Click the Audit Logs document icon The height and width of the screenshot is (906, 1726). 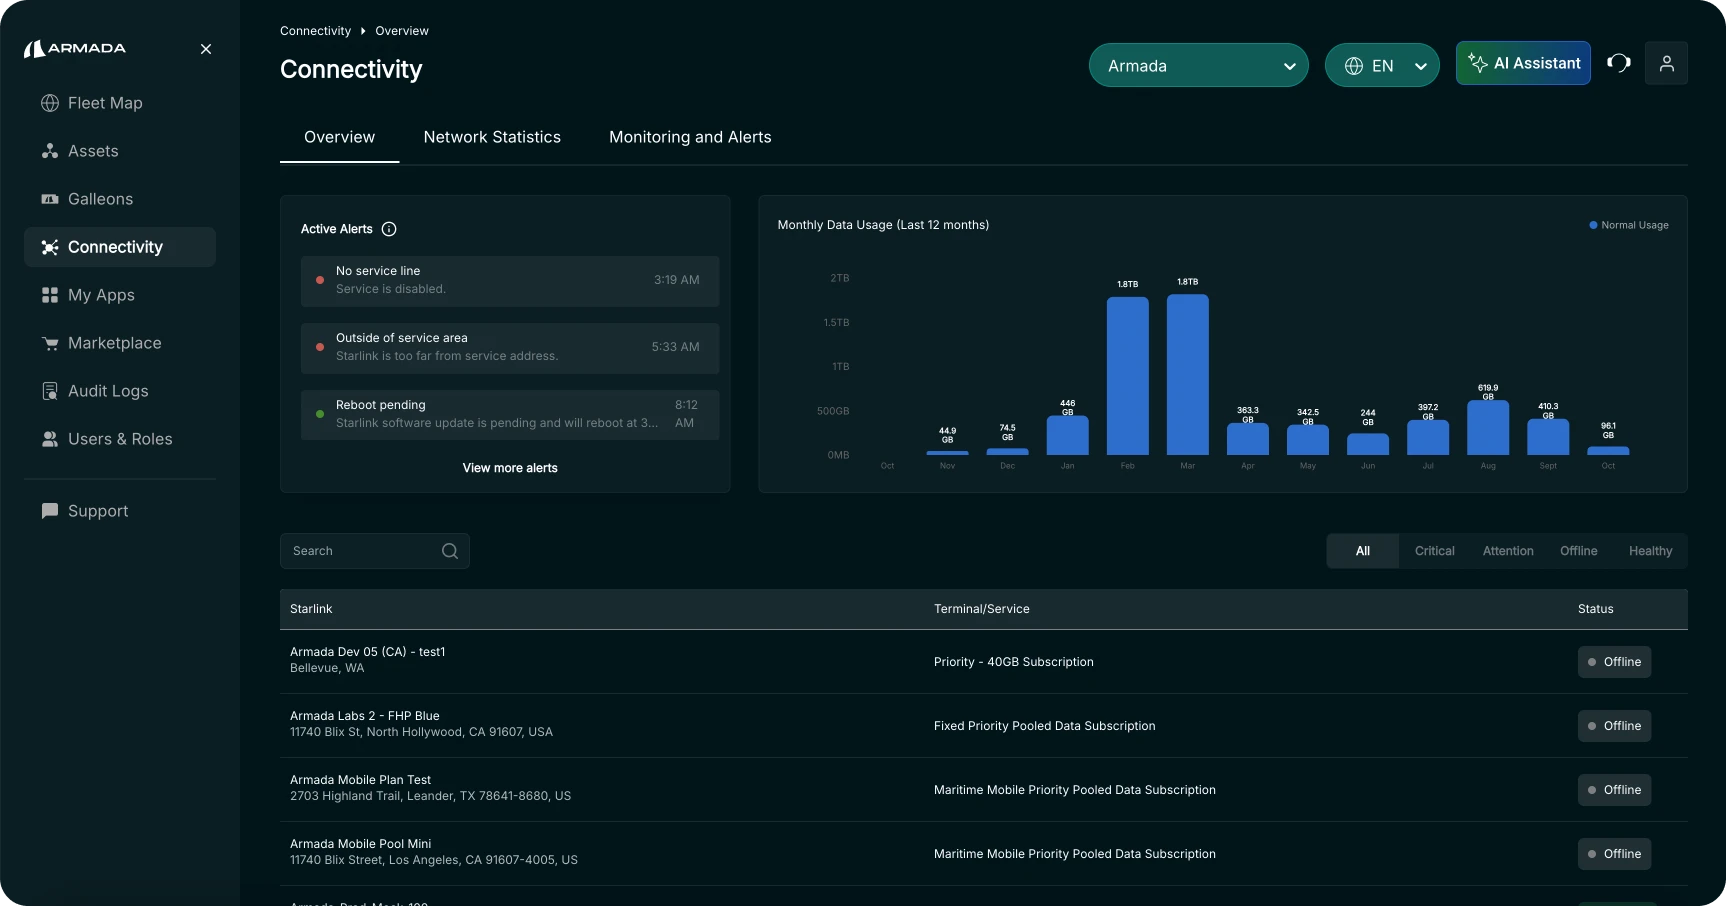tap(50, 391)
